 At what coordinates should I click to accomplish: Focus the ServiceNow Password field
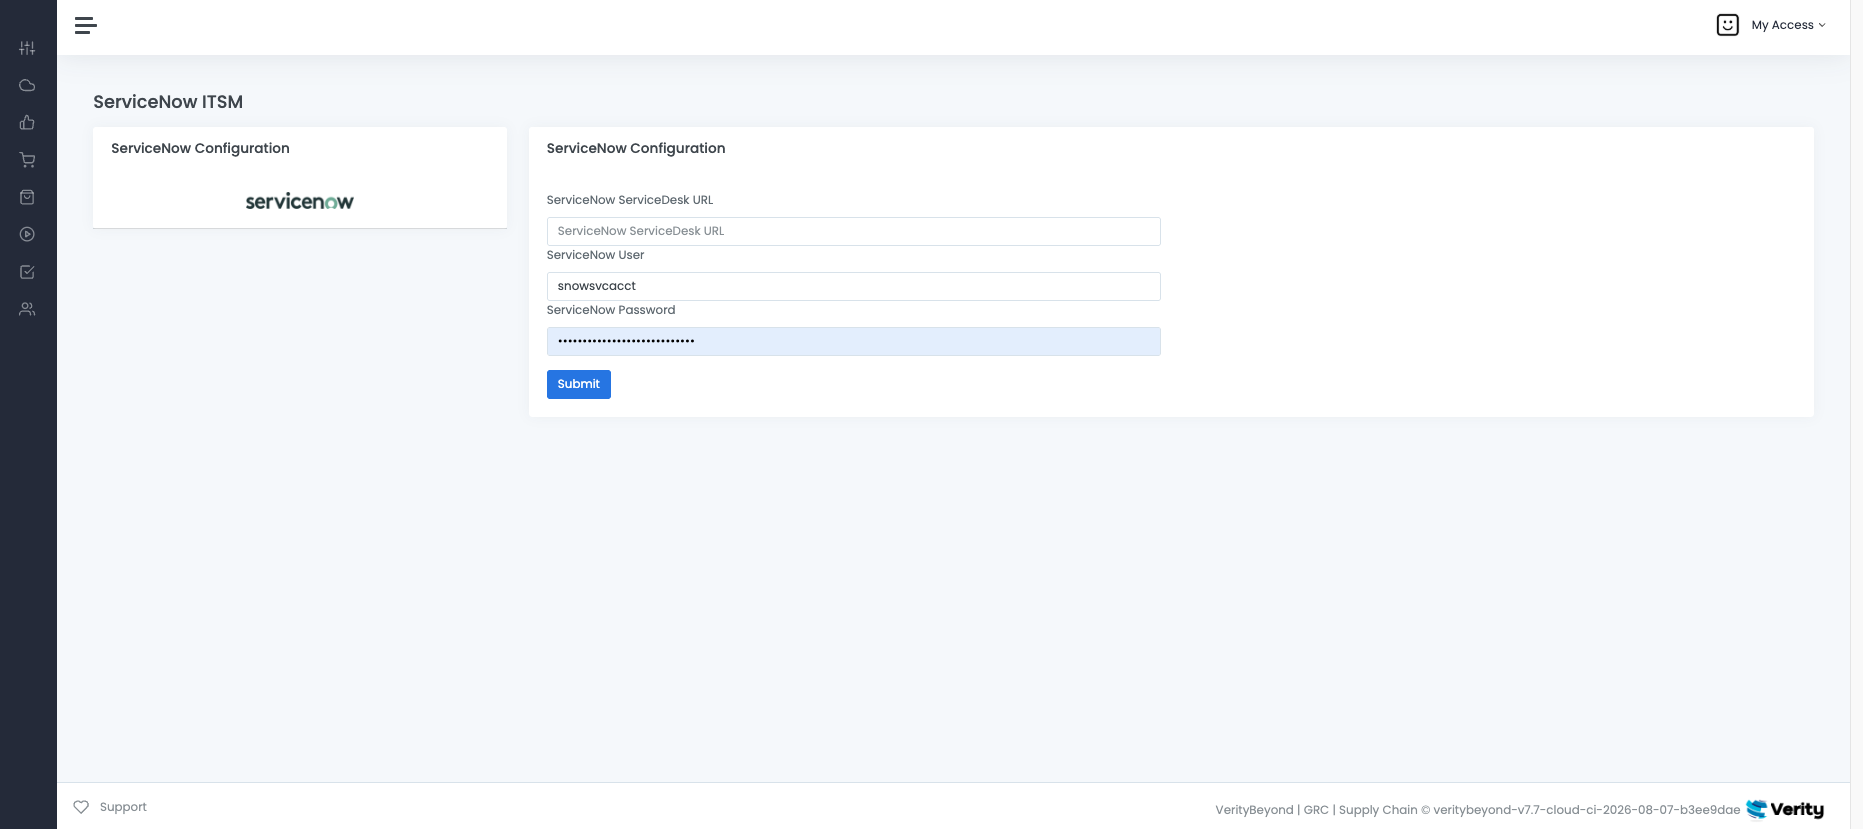pyautogui.click(x=854, y=341)
